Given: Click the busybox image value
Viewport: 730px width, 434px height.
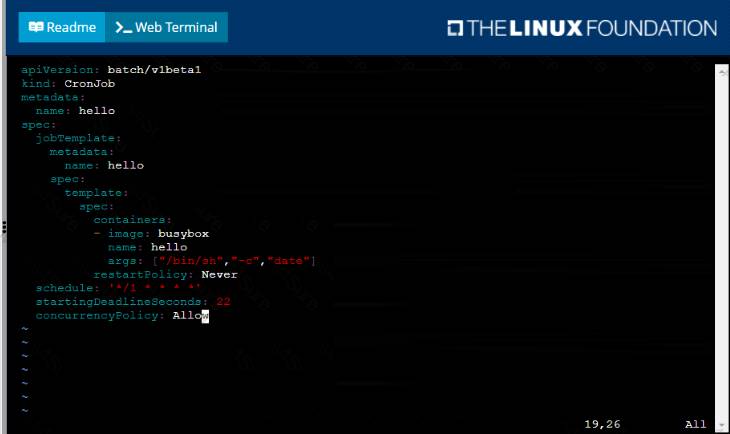Looking at the screenshot, I should [x=179, y=233].
